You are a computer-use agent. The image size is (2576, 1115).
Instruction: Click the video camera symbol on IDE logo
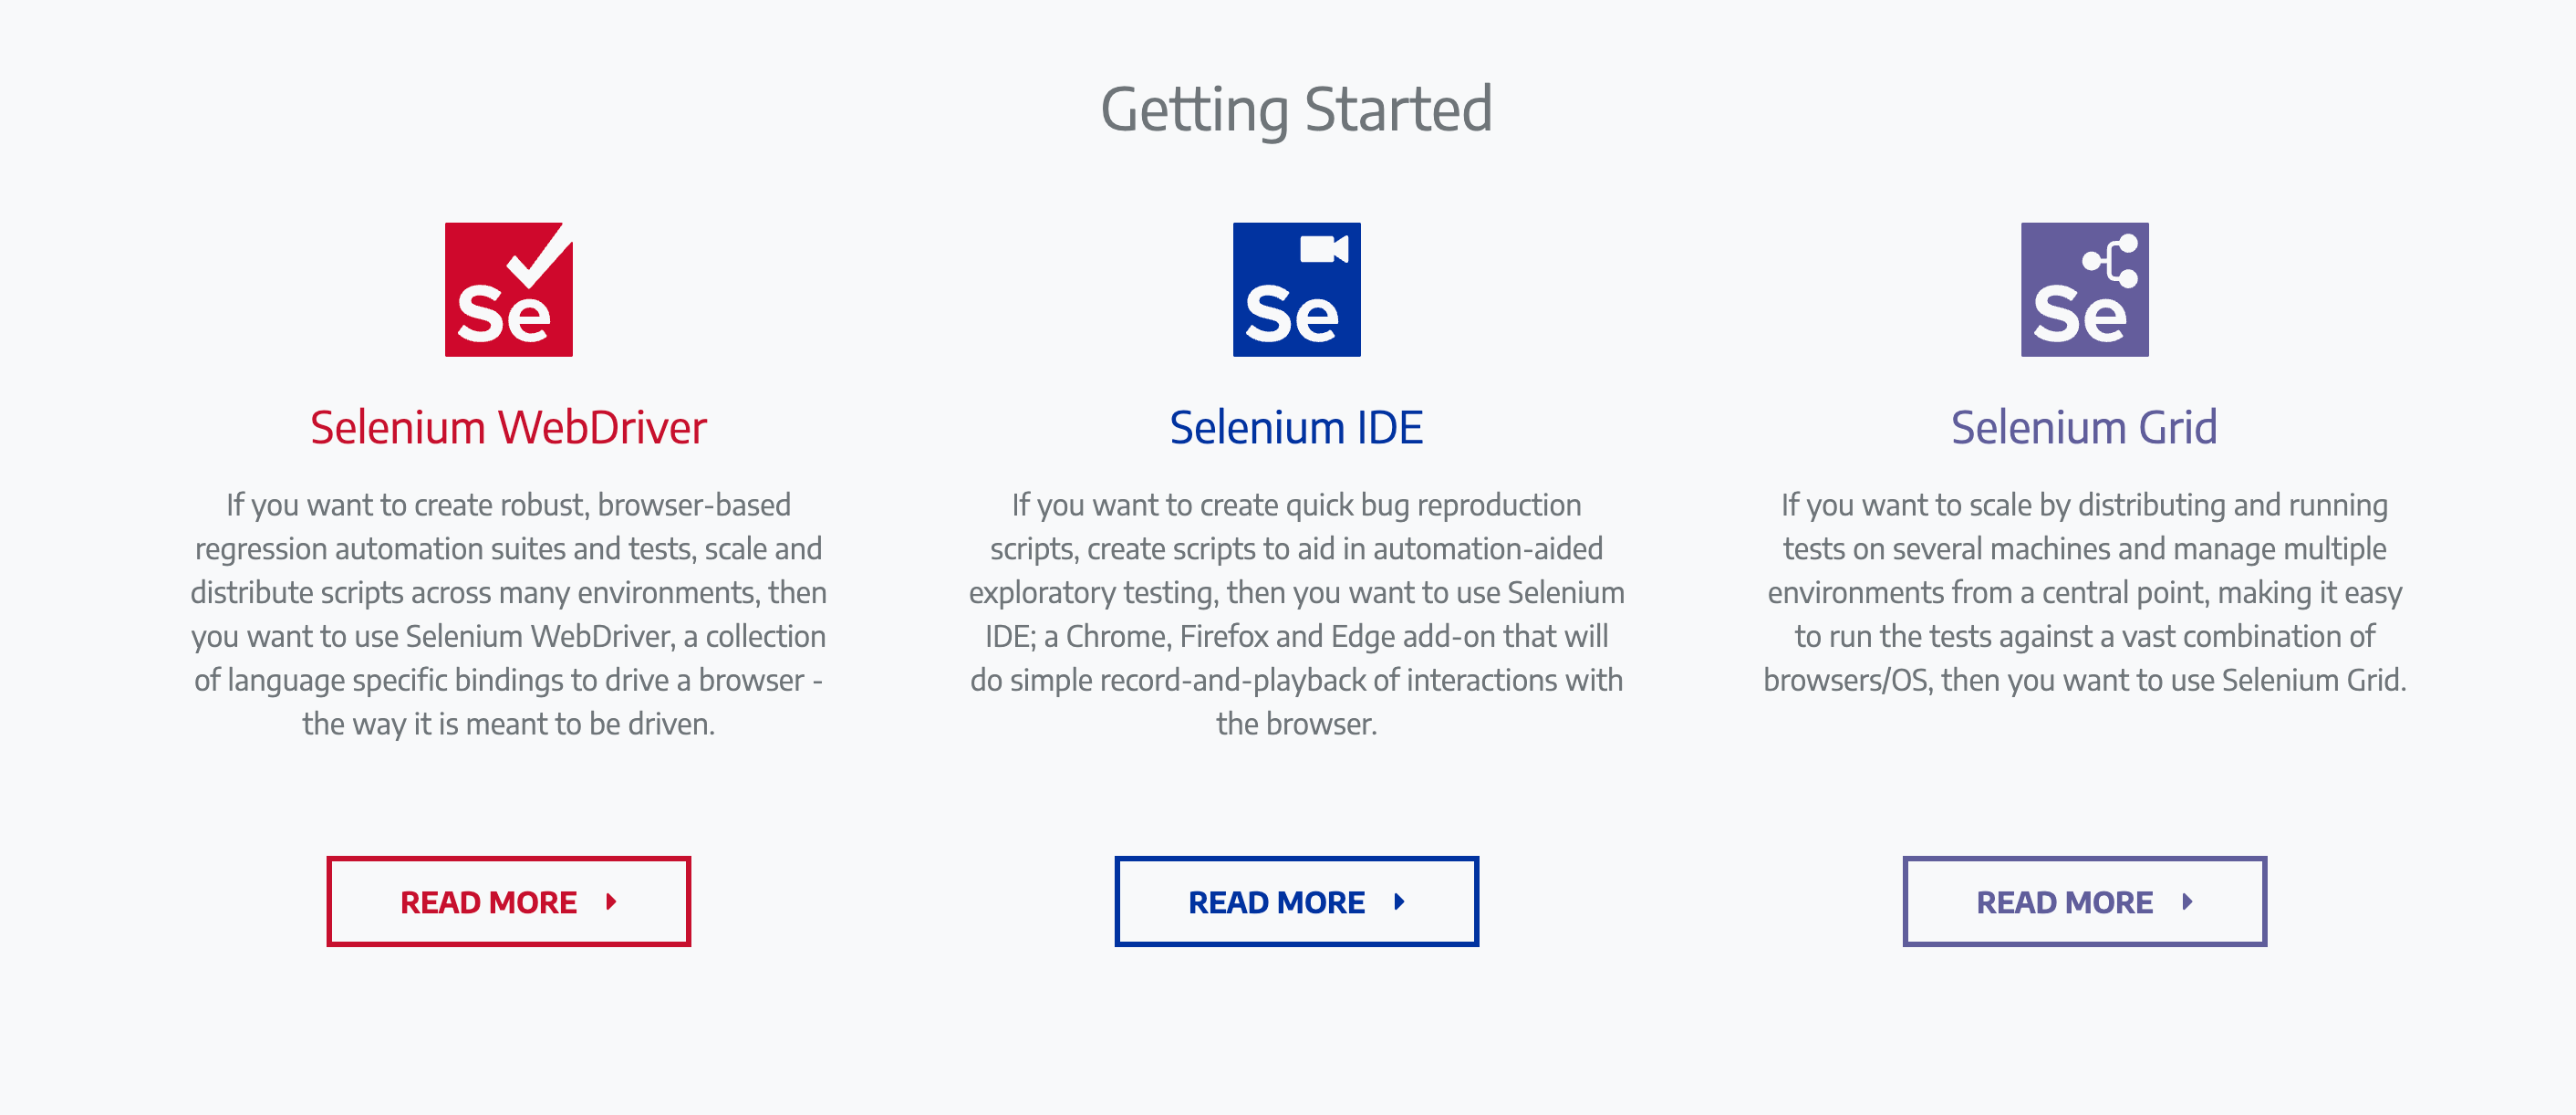coord(1324,248)
